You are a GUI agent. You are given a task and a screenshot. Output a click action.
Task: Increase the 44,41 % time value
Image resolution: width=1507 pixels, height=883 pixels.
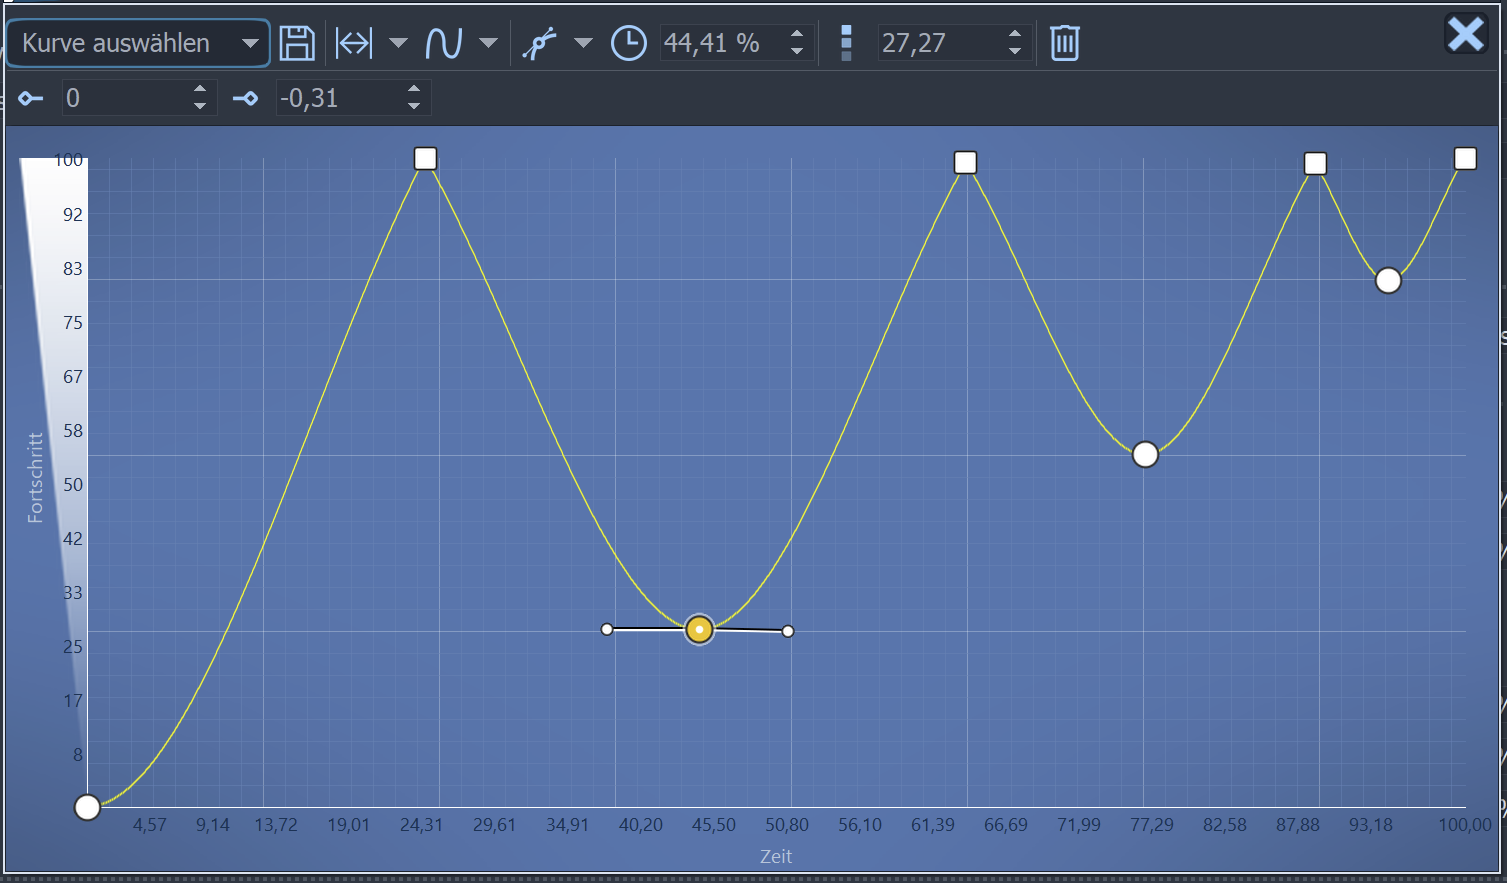click(x=797, y=35)
